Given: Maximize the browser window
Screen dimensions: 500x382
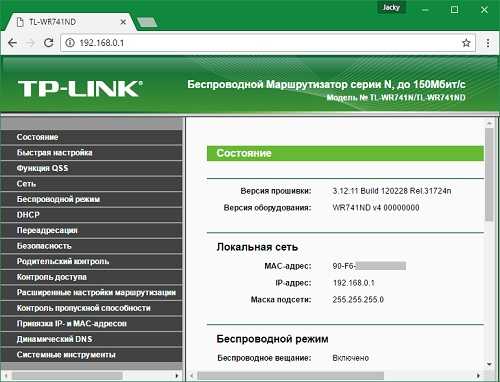Looking at the screenshot, I should pyautogui.click(x=454, y=10).
